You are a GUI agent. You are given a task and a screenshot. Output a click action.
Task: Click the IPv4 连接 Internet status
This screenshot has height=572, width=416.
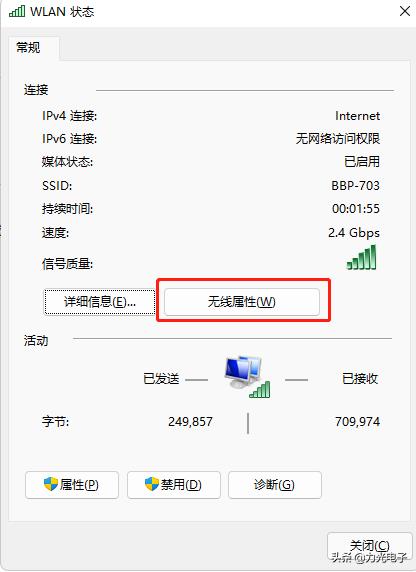358,116
